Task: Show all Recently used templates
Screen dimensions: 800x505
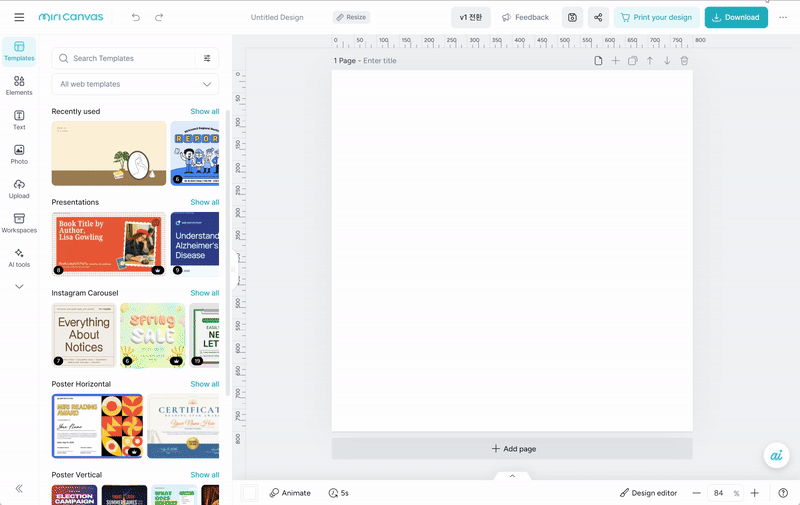Action: point(205,111)
